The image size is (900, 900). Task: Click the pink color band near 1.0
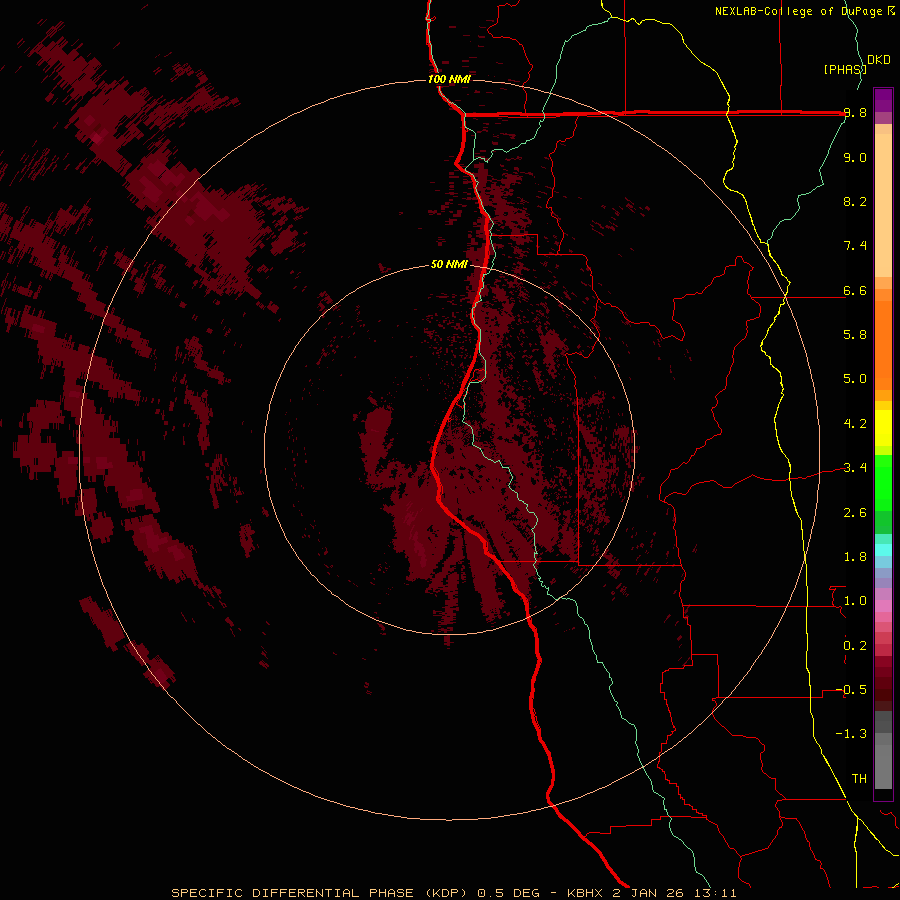pos(883,606)
